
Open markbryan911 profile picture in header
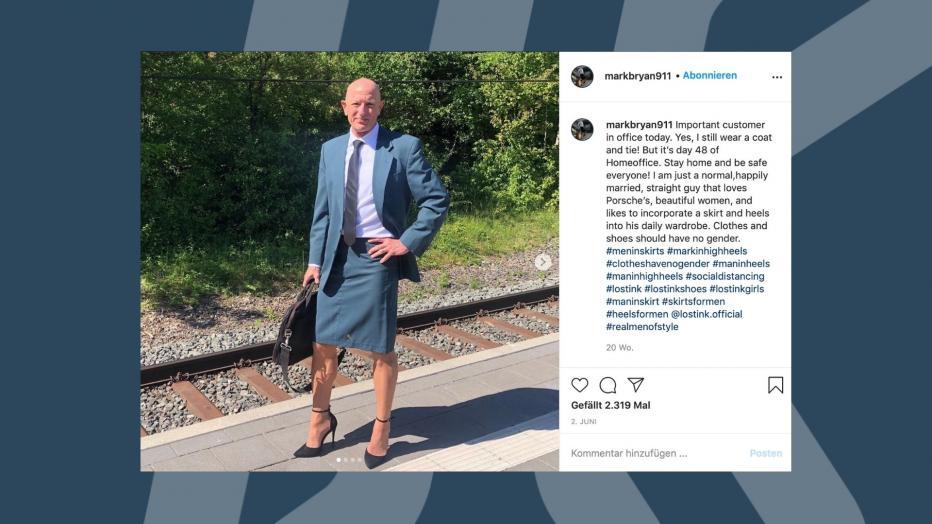[x=582, y=76]
